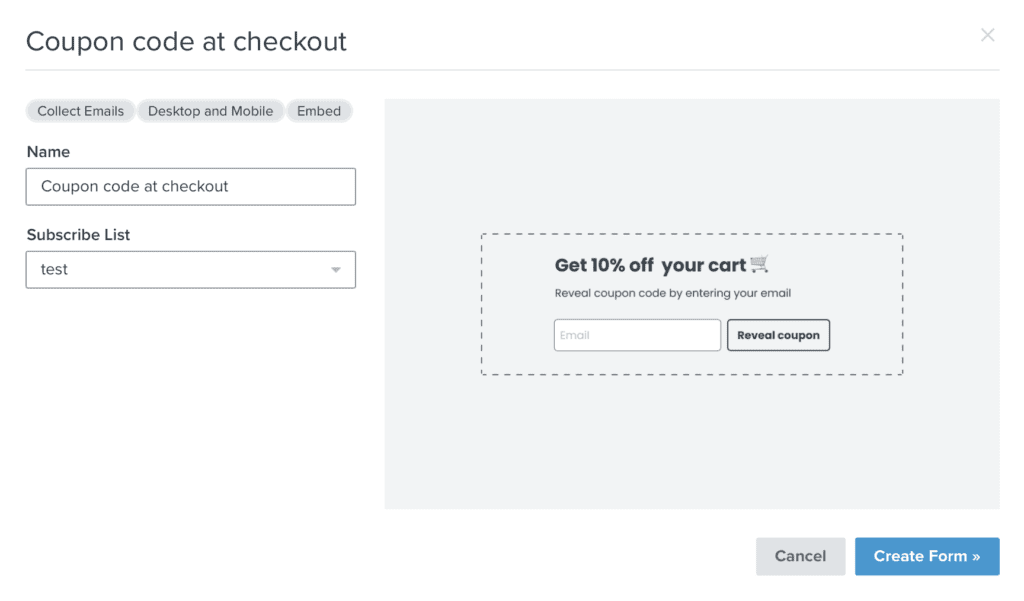Screen dimensions: 1024x601
Task: Click the Name field label
Action: (x=48, y=152)
